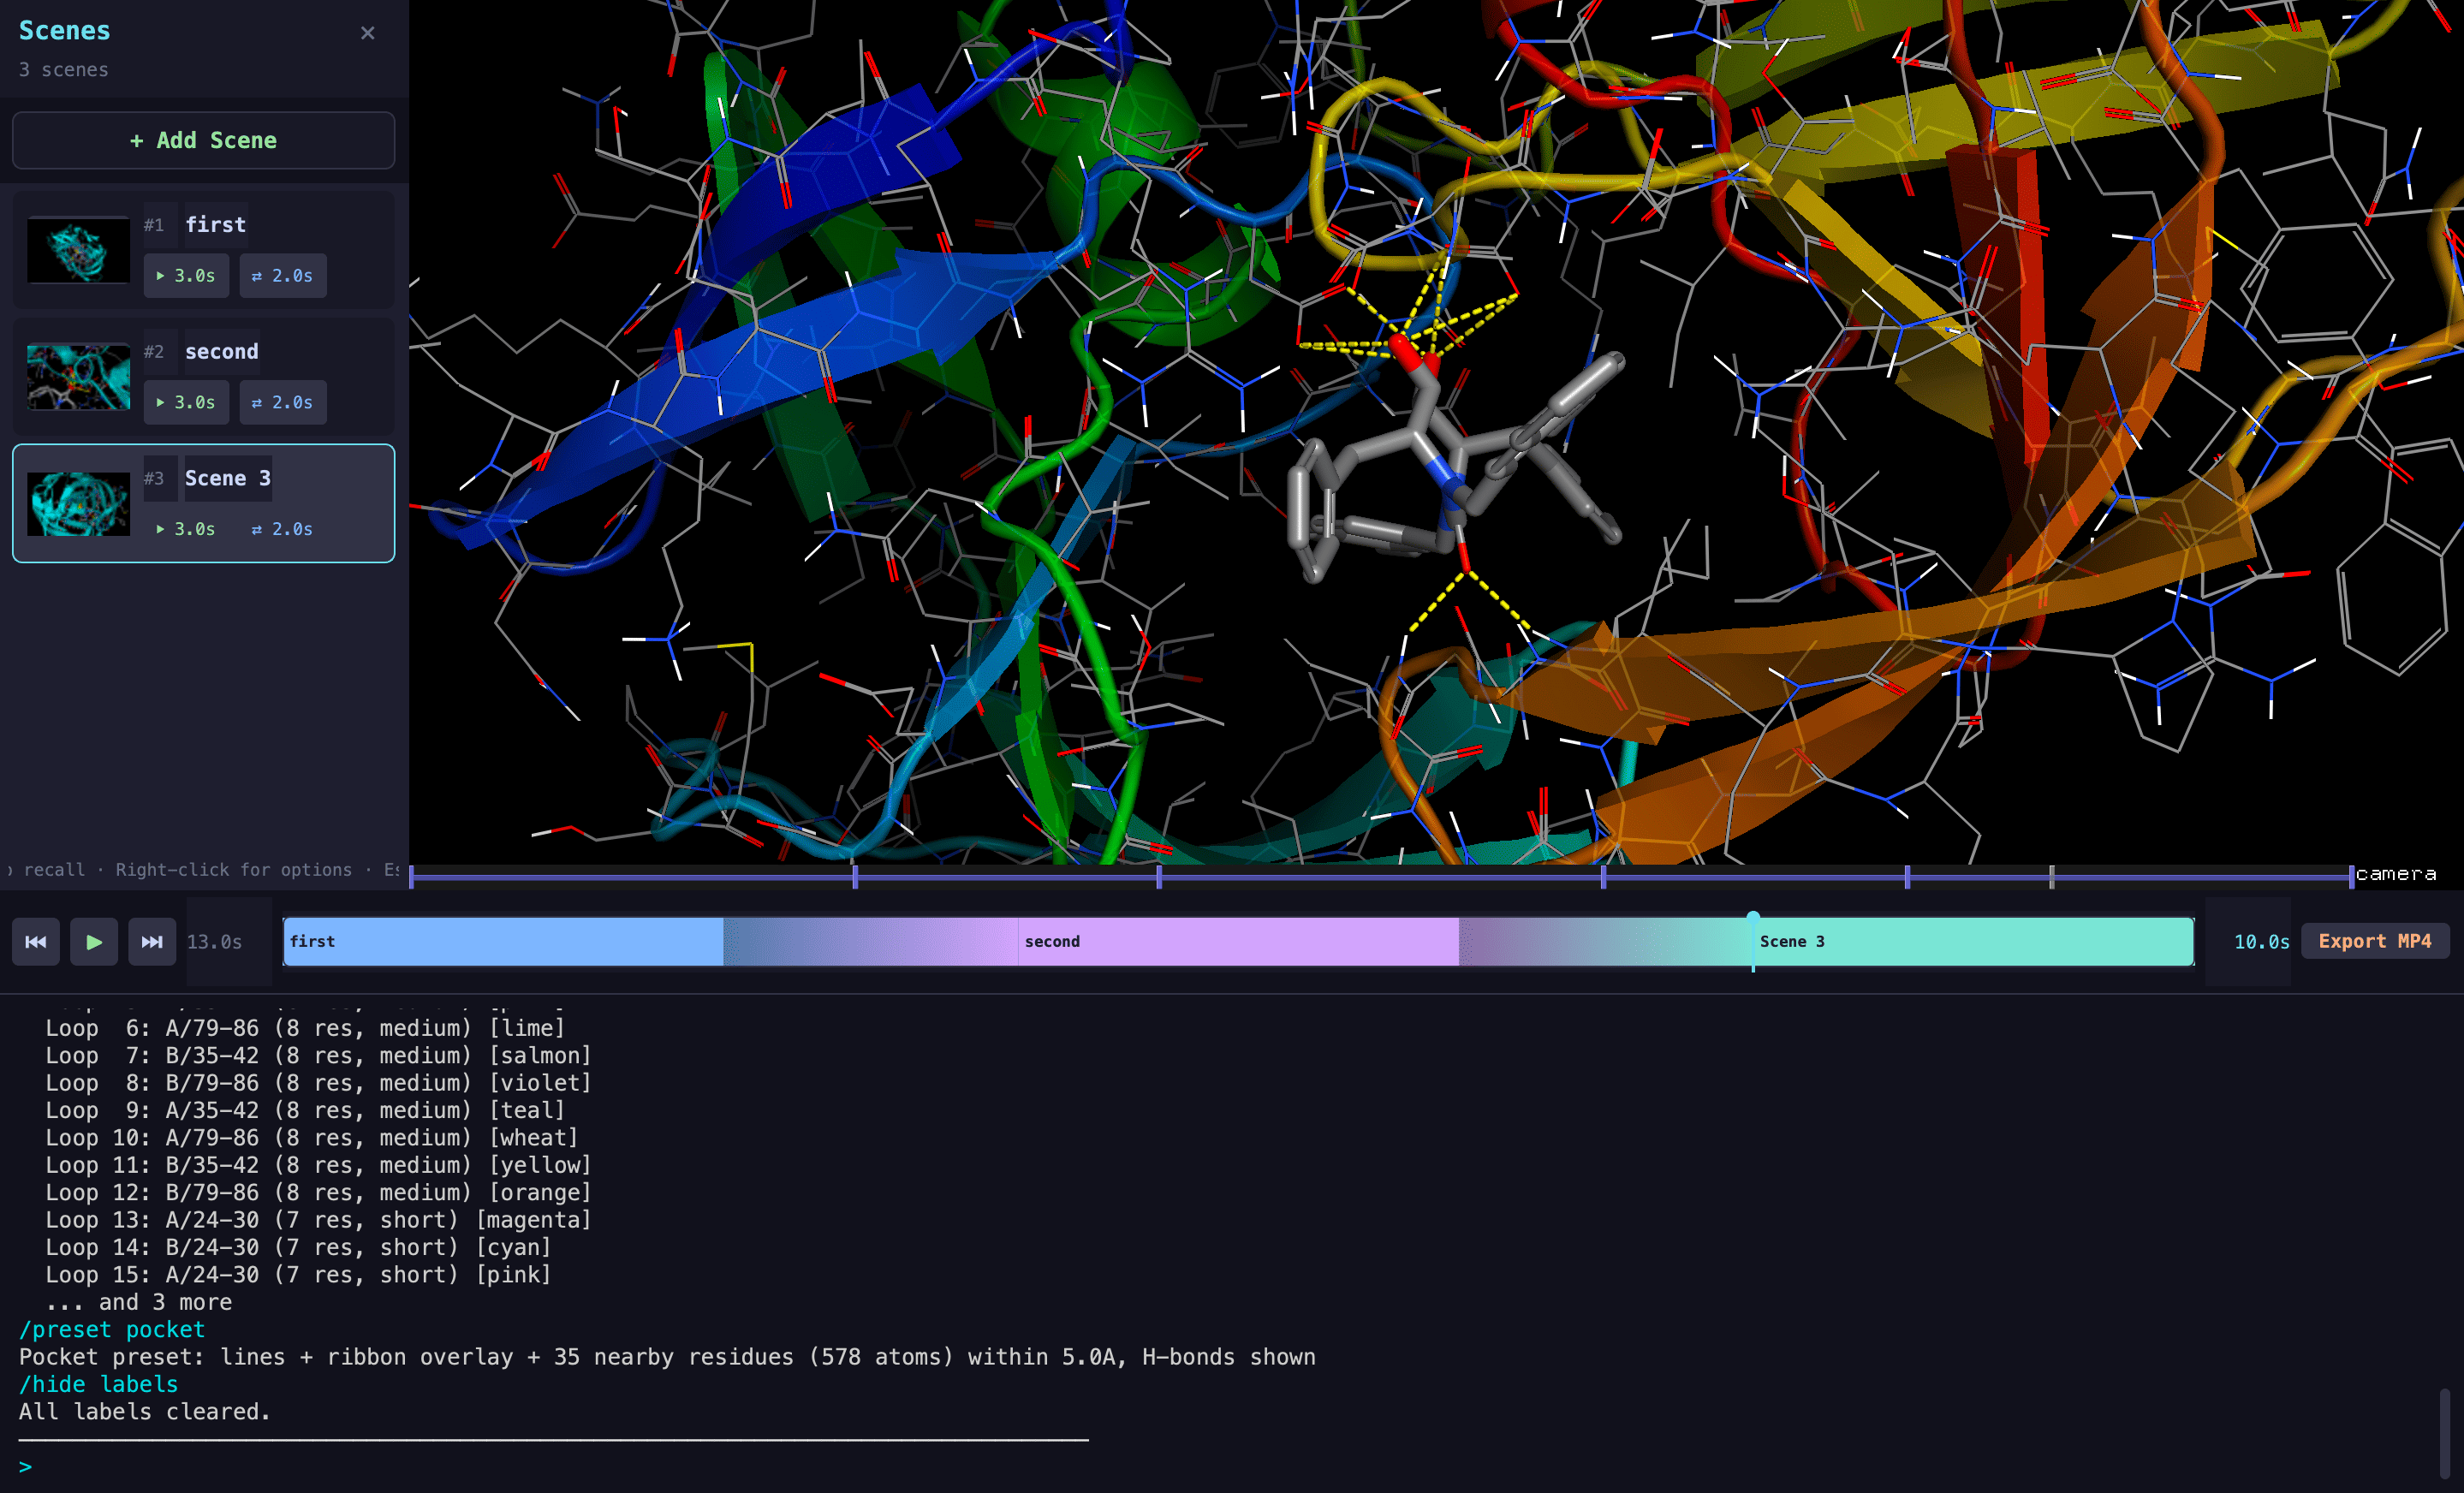This screenshot has height=1493, width=2464.
Task: Click the 3.0s duration badge on Scene 3
Action: (186, 529)
